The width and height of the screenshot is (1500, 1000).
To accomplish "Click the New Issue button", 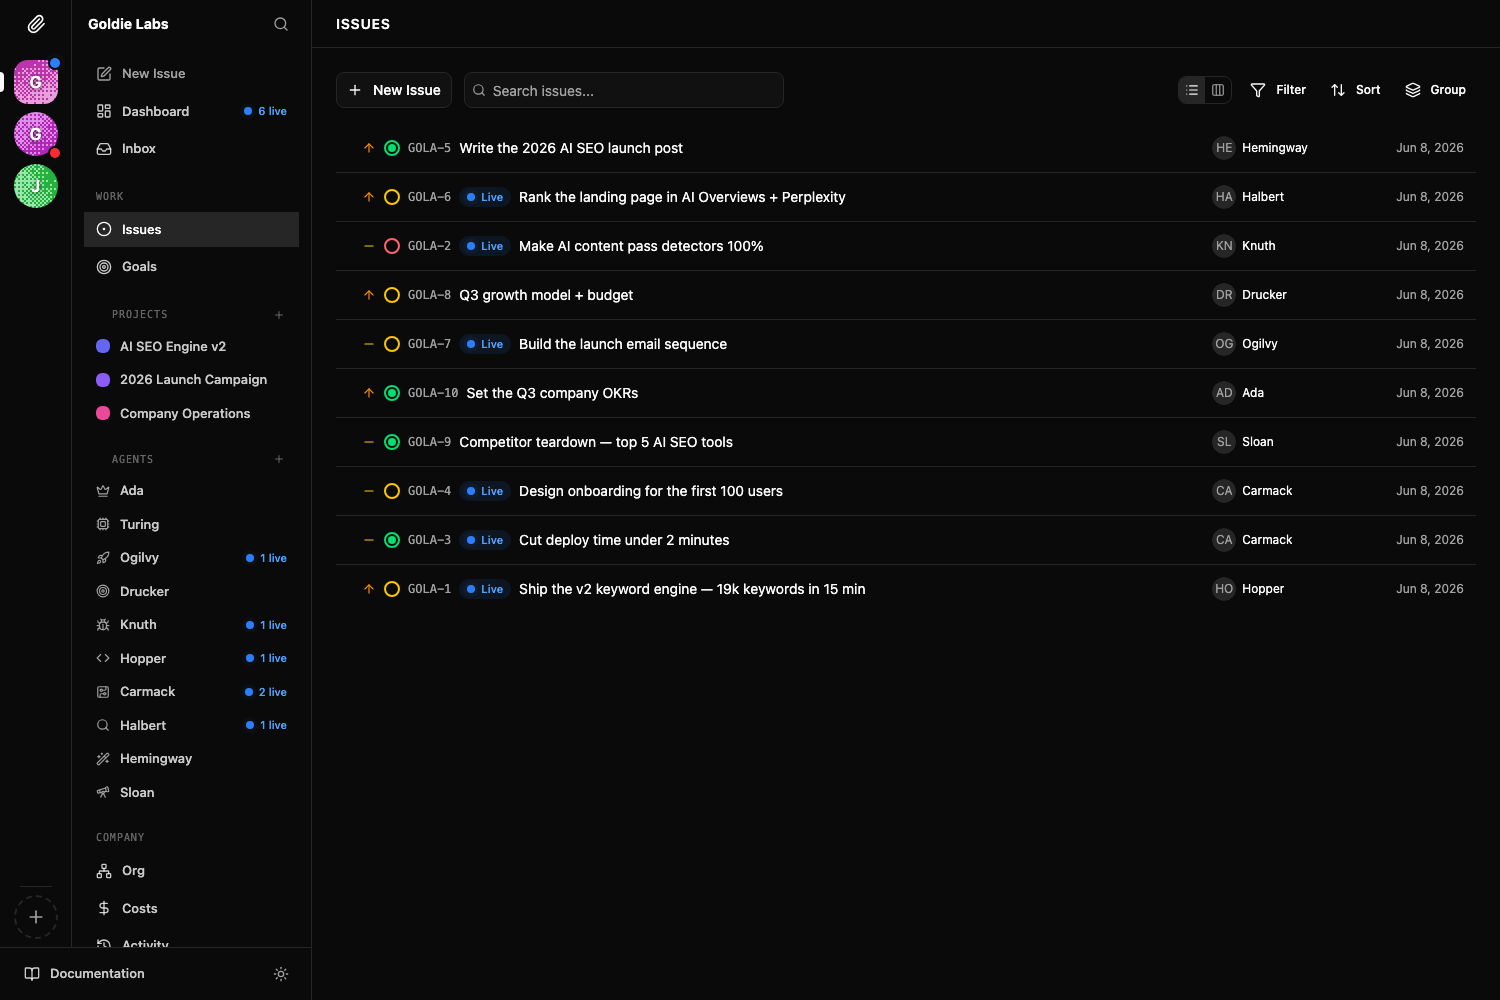I will [394, 90].
